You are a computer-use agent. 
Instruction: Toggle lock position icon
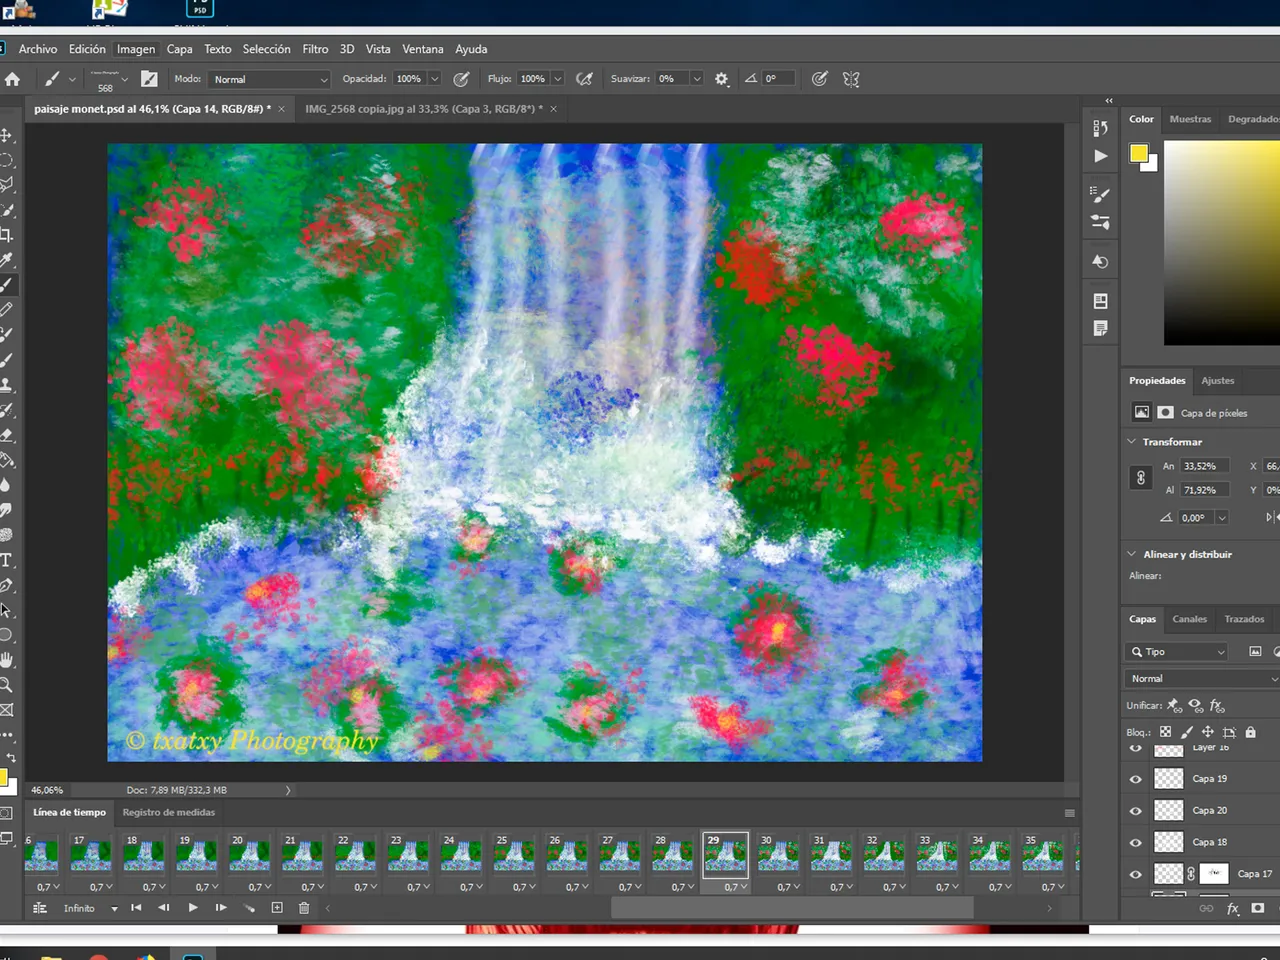pos(1208,732)
